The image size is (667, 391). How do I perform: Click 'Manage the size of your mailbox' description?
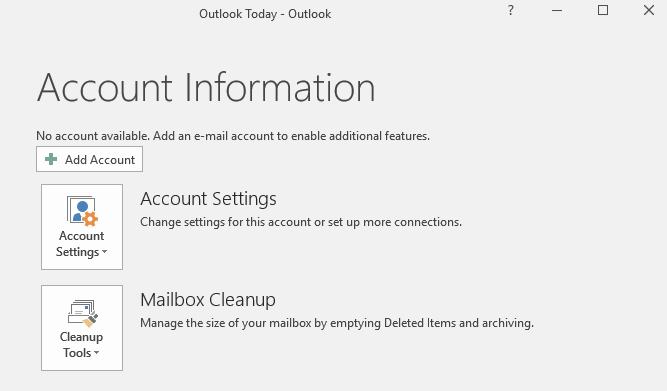[x=337, y=323]
